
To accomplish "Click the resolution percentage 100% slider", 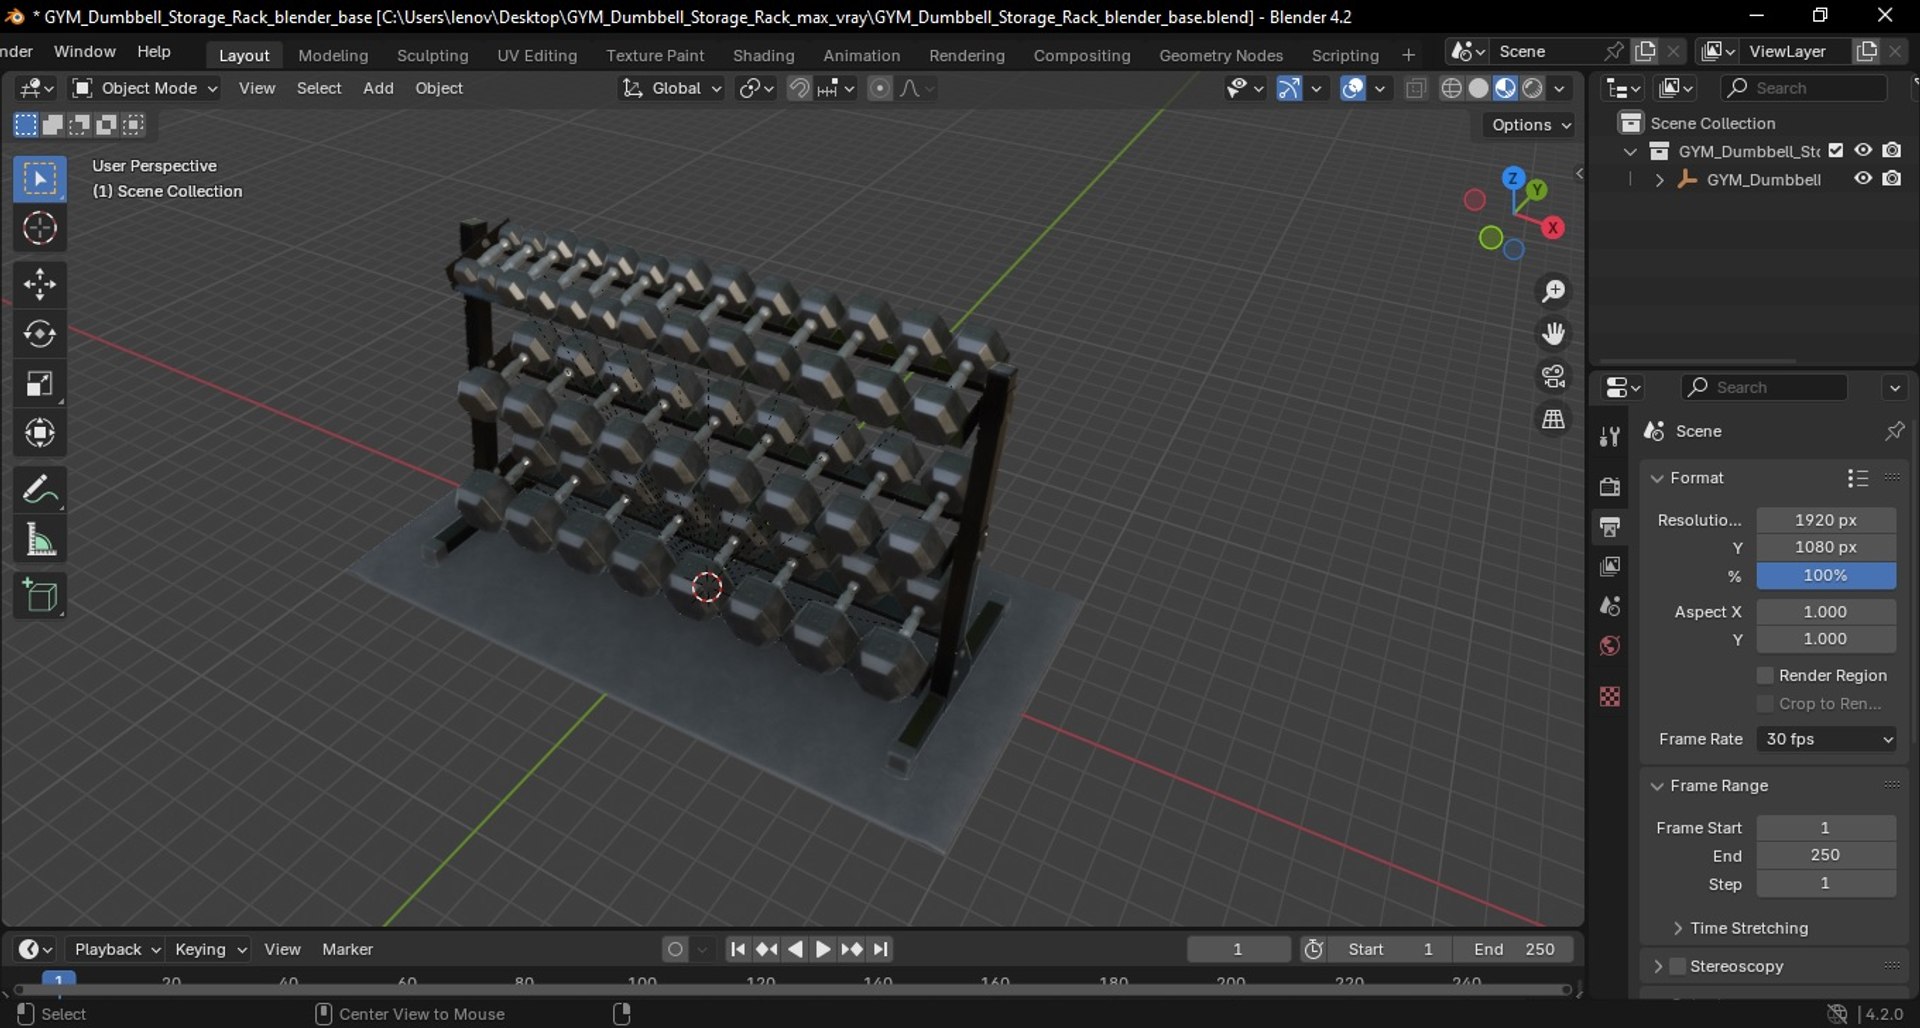I will [x=1826, y=575].
